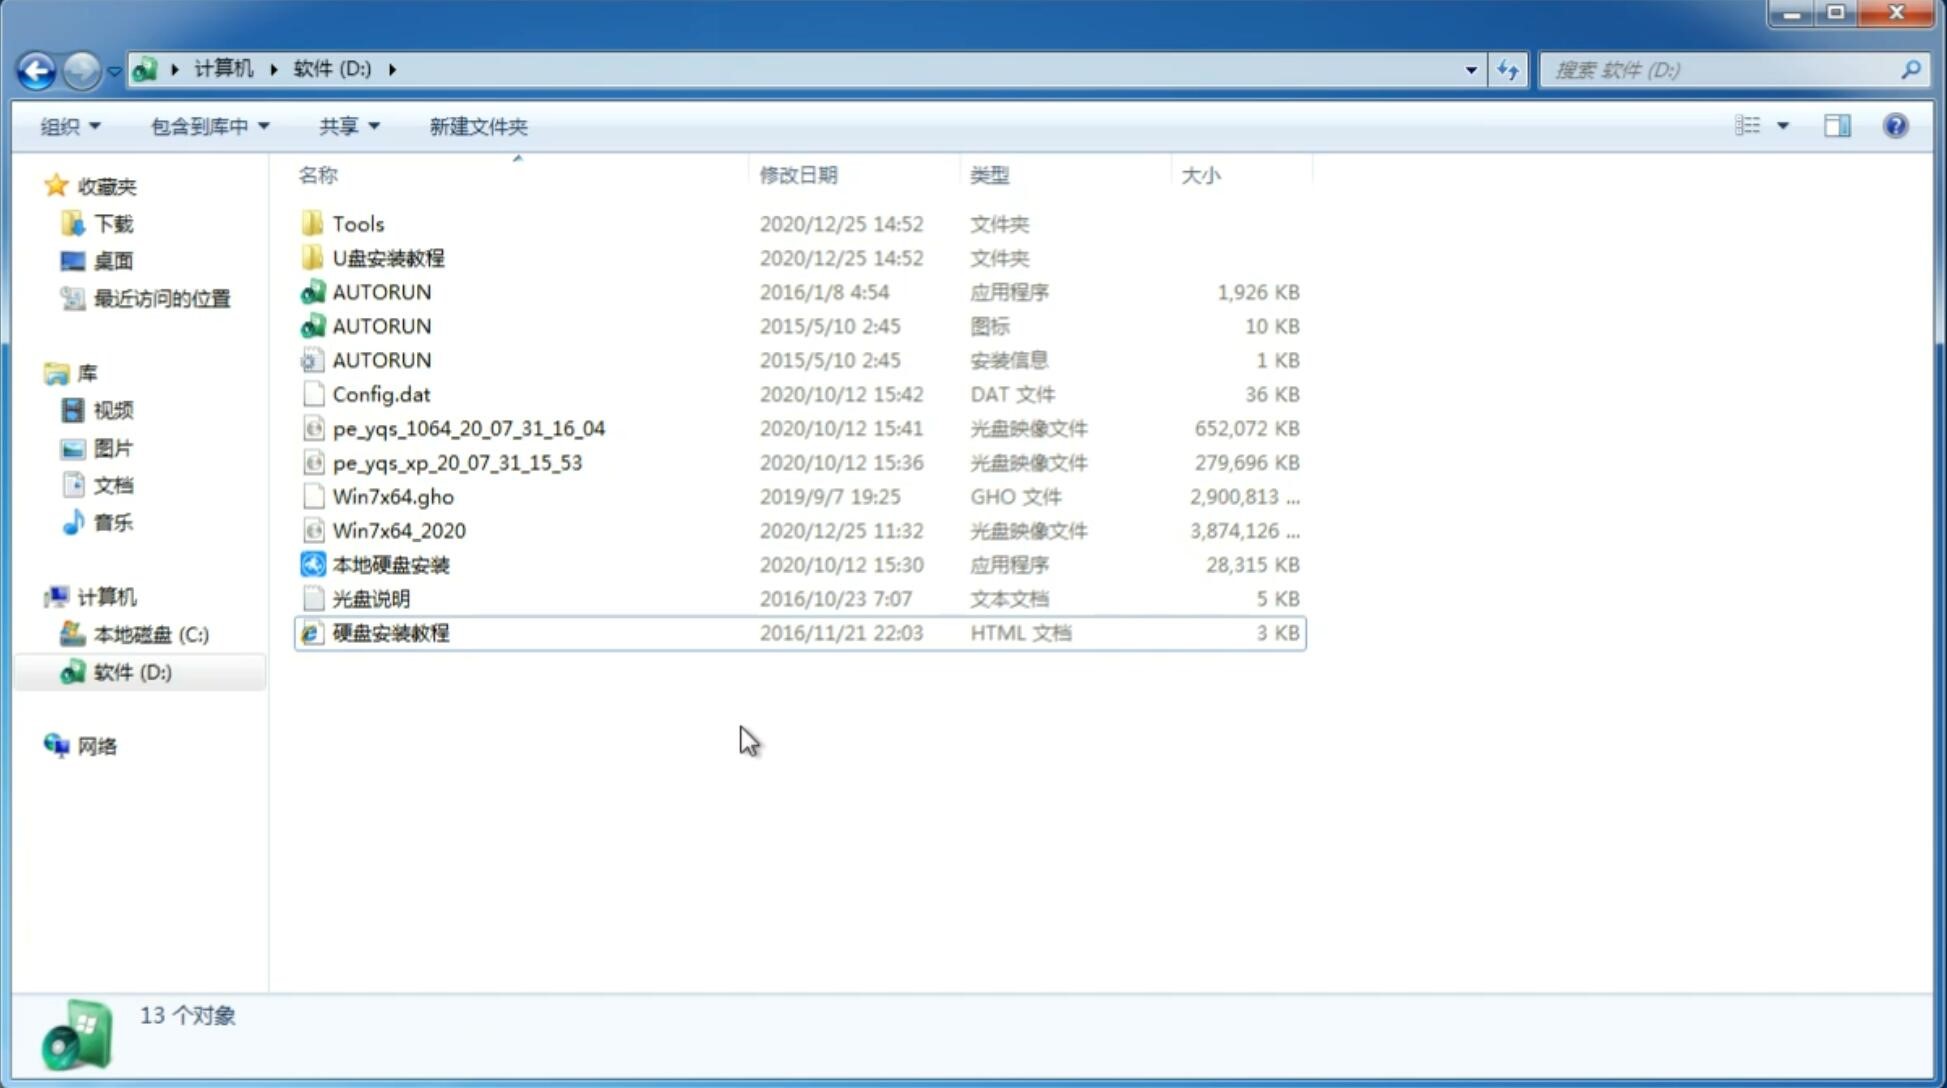Open pe_yqs_1064 disc image file
This screenshot has height=1088, width=1947.
pos(468,428)
